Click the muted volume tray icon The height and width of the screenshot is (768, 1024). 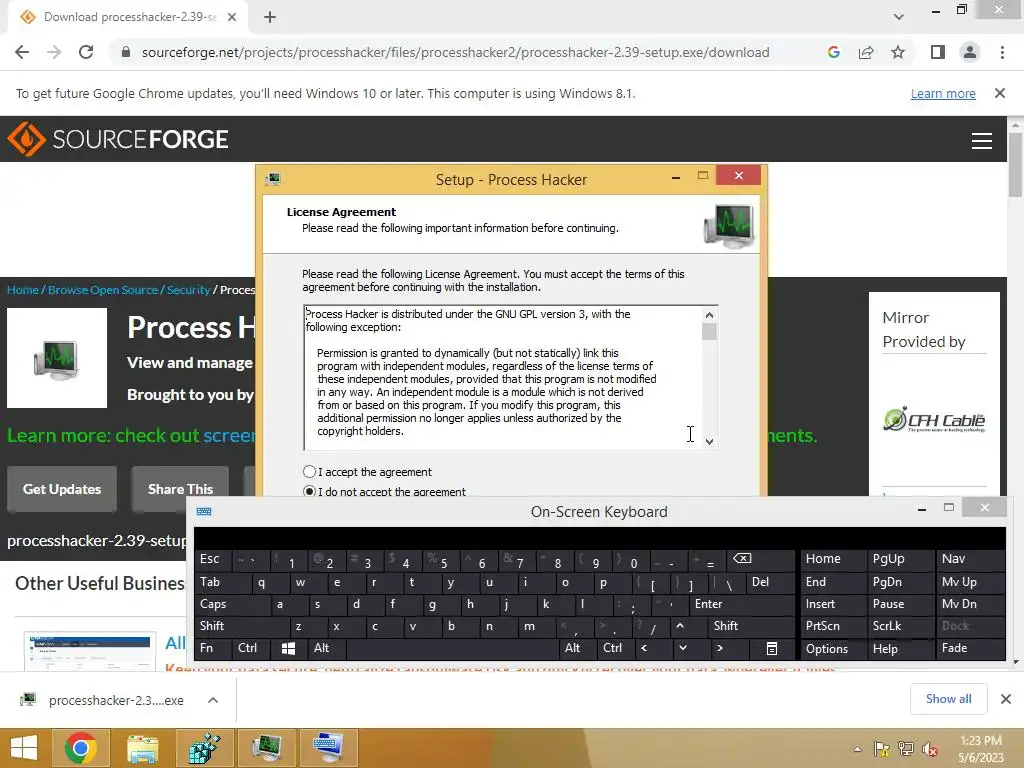[930, 749]
